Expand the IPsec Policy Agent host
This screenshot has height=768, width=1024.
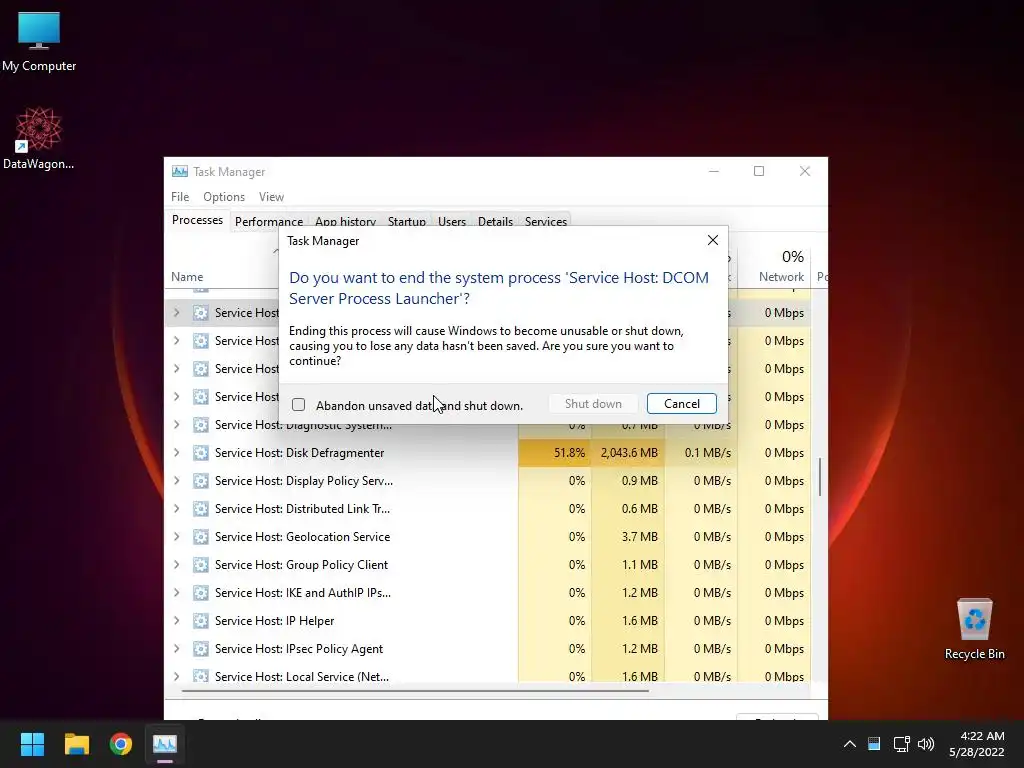tap(176, 648)
